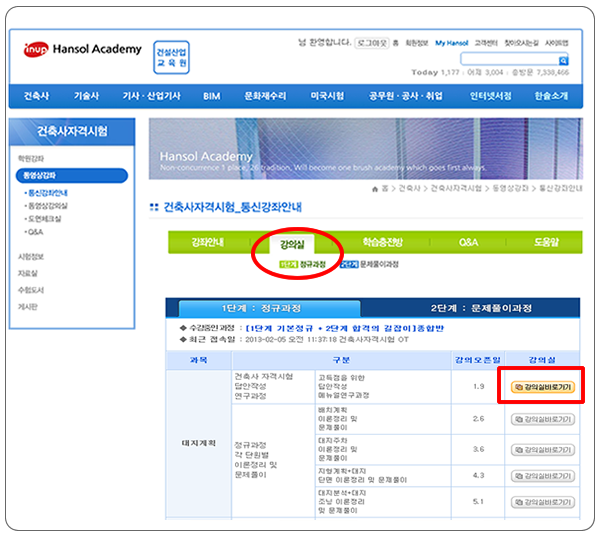The height and width of the screenshot is (551, 600).
Task: Switch to the green 강좌안내 tab
Action: (x=208, y=242)
